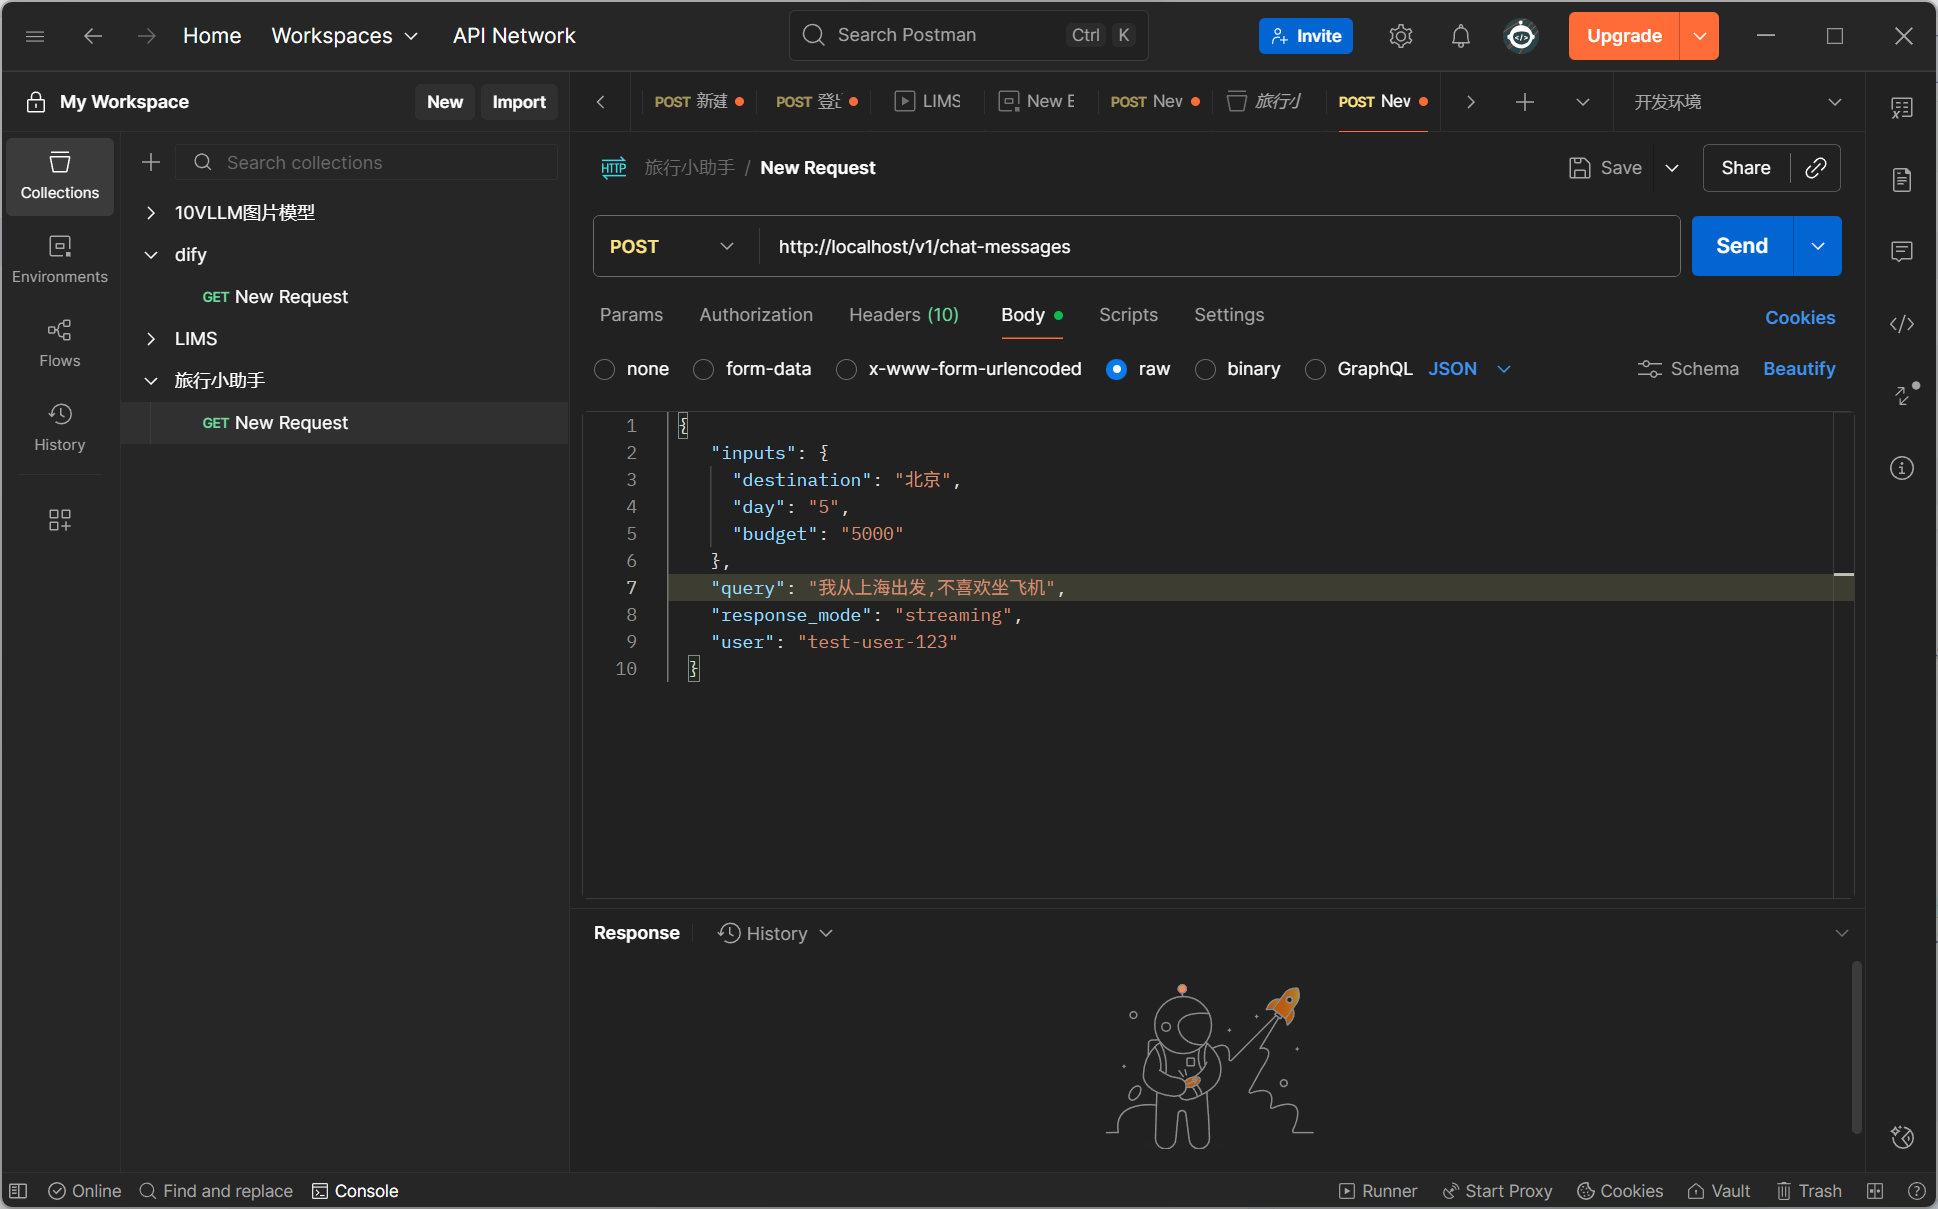Select the none body option
The image size is (1938, 1209).
click(604, 369)
